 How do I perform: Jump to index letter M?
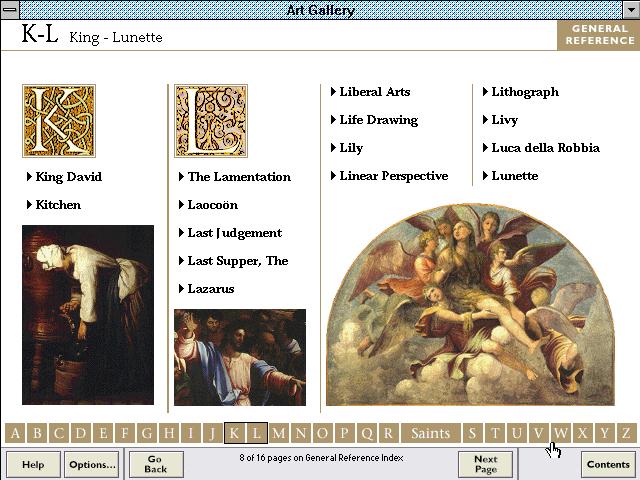[279, 433]
